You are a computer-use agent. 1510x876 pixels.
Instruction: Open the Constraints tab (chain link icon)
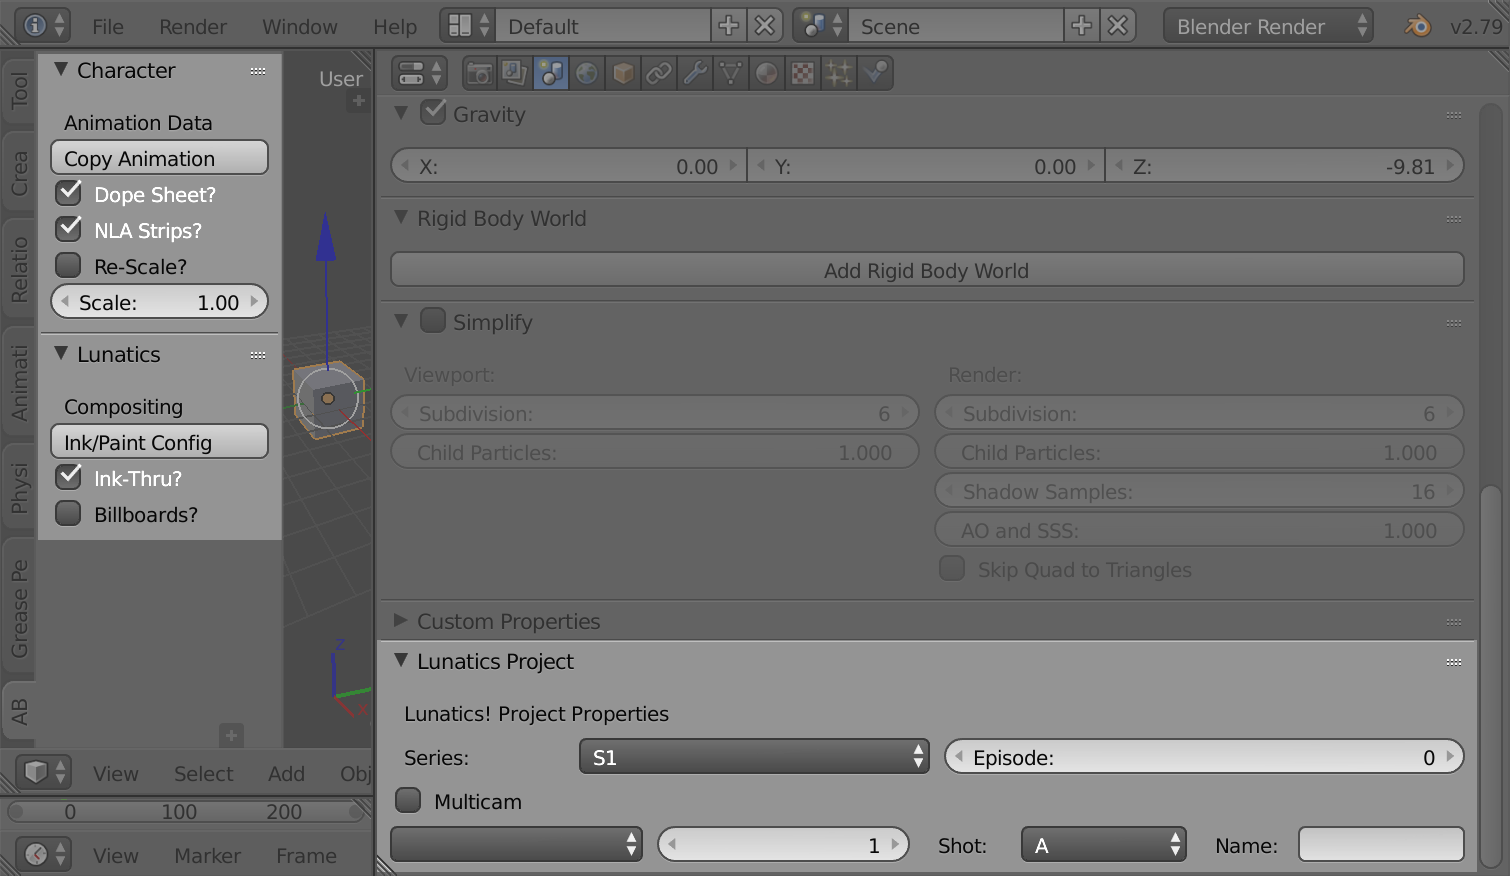click(659, 73)
